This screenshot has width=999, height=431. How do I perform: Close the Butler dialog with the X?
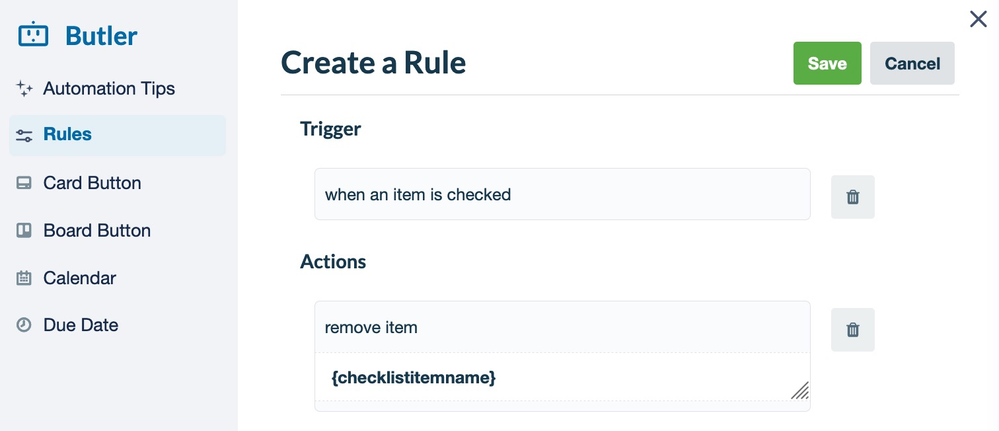978,19
